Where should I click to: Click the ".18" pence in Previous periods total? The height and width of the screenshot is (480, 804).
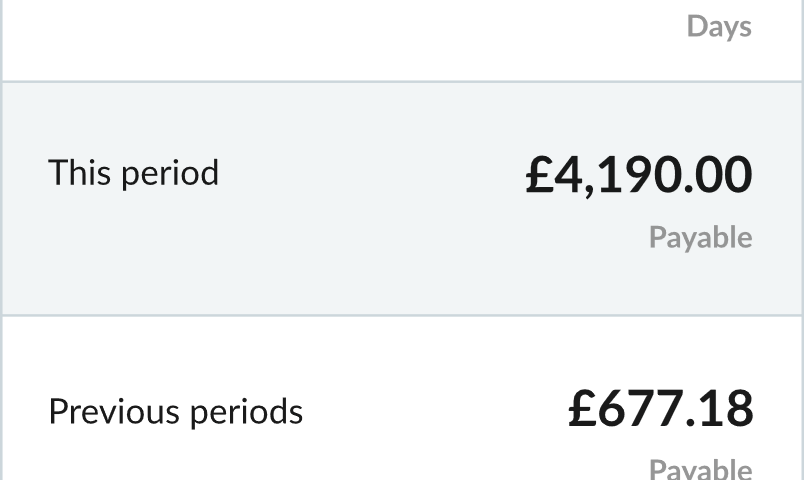click(x=720, y=409)
